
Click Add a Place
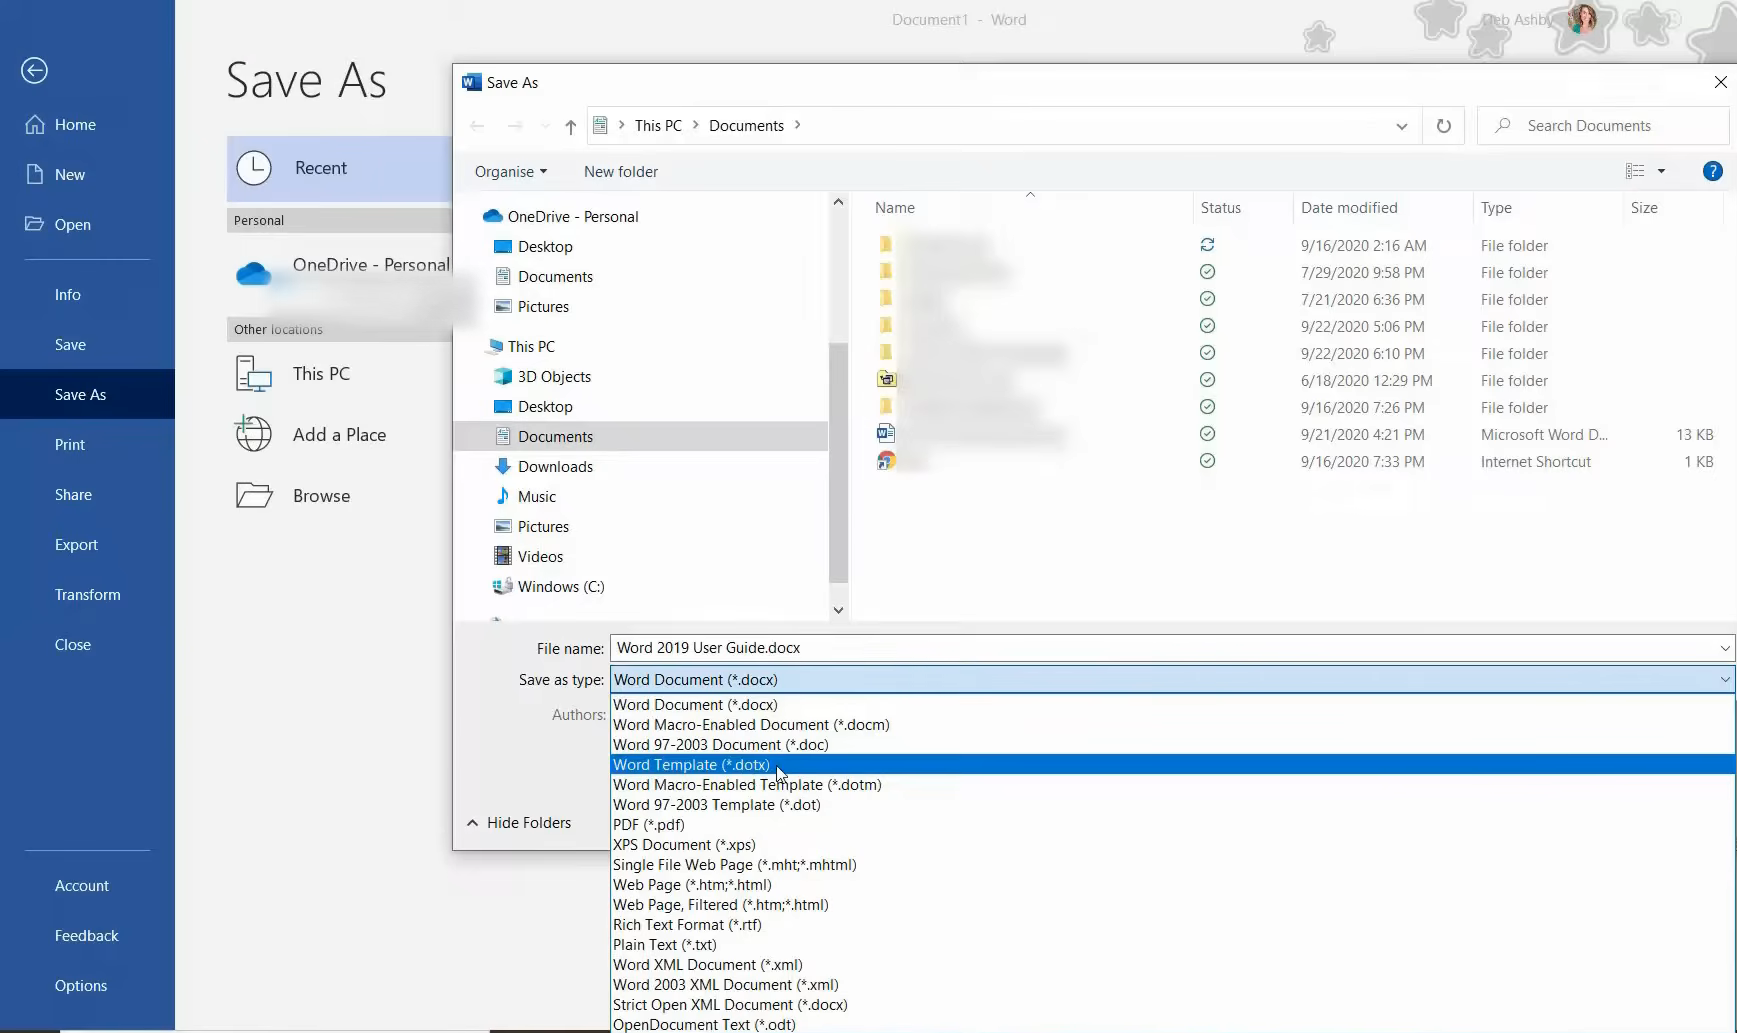339,435
